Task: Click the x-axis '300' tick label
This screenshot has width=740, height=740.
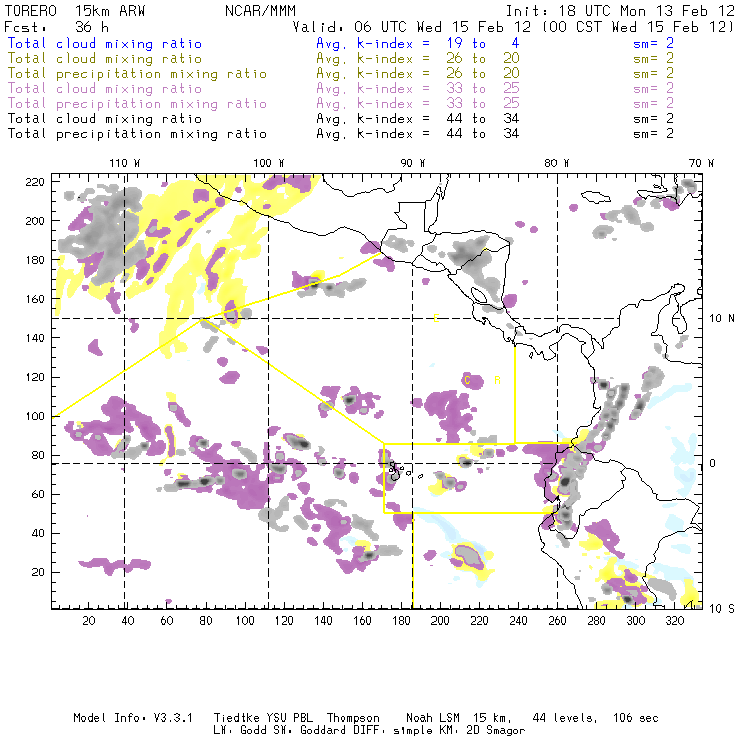Action: tap(635, 621)
